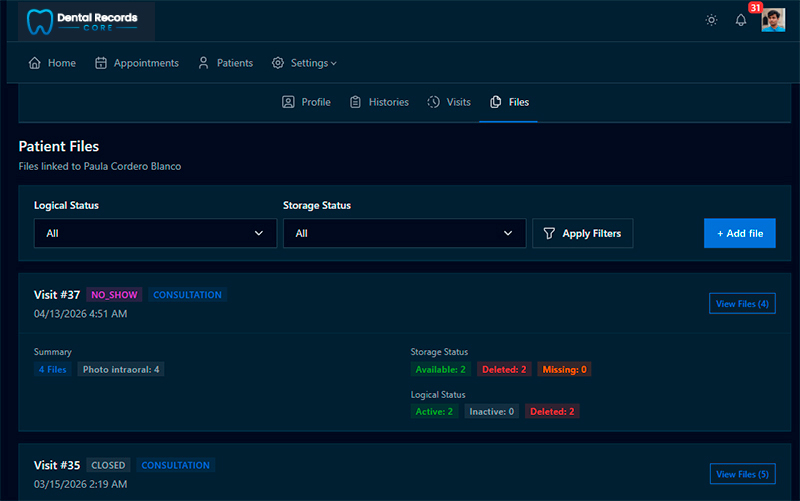
Task: Click the Settings gear icon
Action: pyautogui.click(x=278, y=63)
